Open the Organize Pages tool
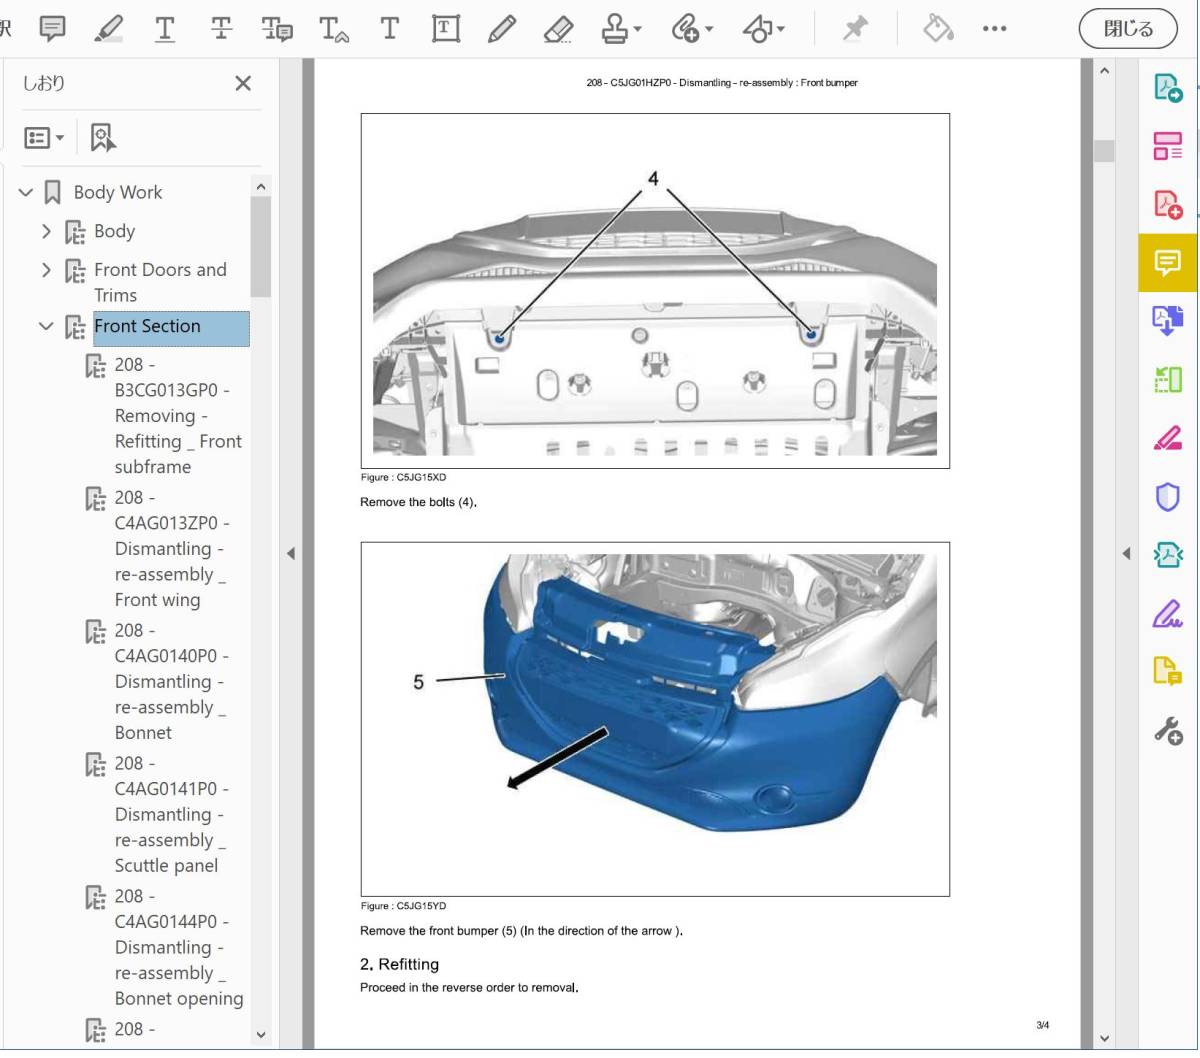The height and width of the screenshot is (1058, 1200). coord(1168,146)
